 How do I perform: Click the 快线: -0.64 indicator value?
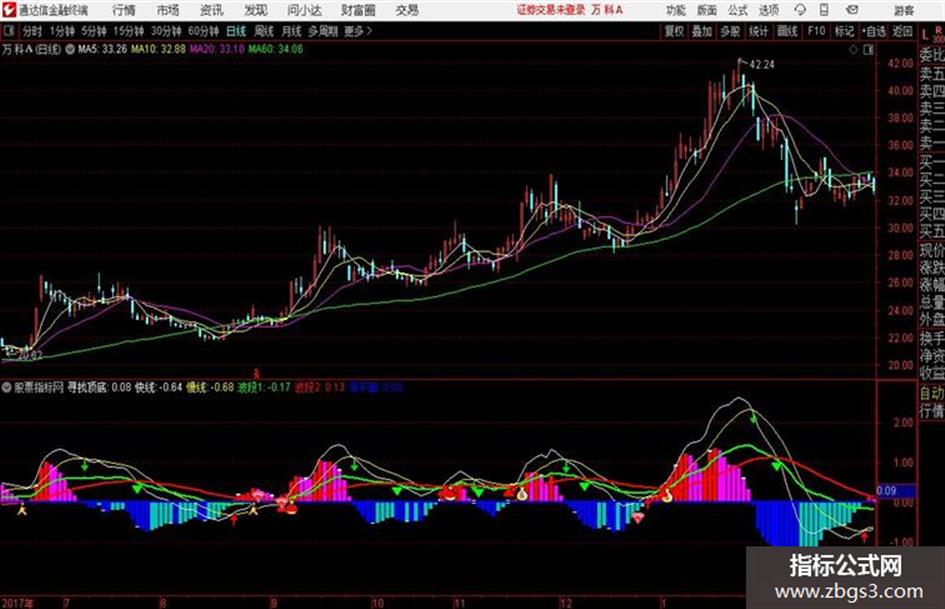159,387
